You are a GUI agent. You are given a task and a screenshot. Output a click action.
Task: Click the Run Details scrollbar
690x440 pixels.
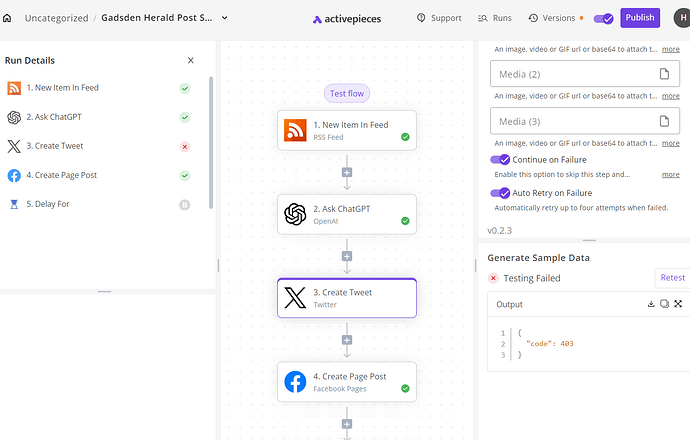coord(211,142)
